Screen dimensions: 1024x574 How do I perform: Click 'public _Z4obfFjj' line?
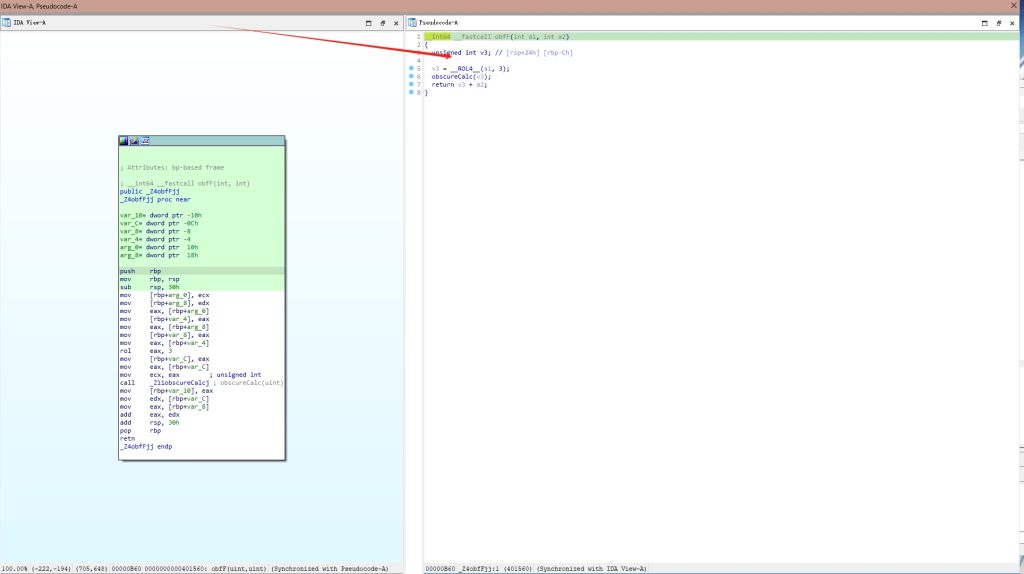150,191
